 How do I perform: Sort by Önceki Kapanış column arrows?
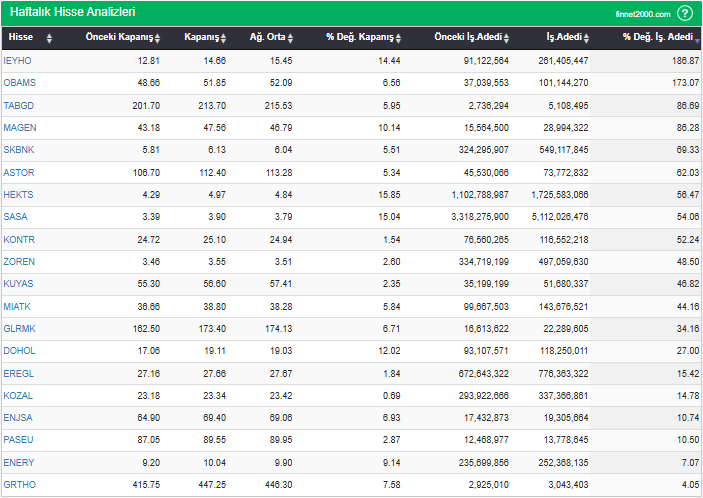coord(157,38)
